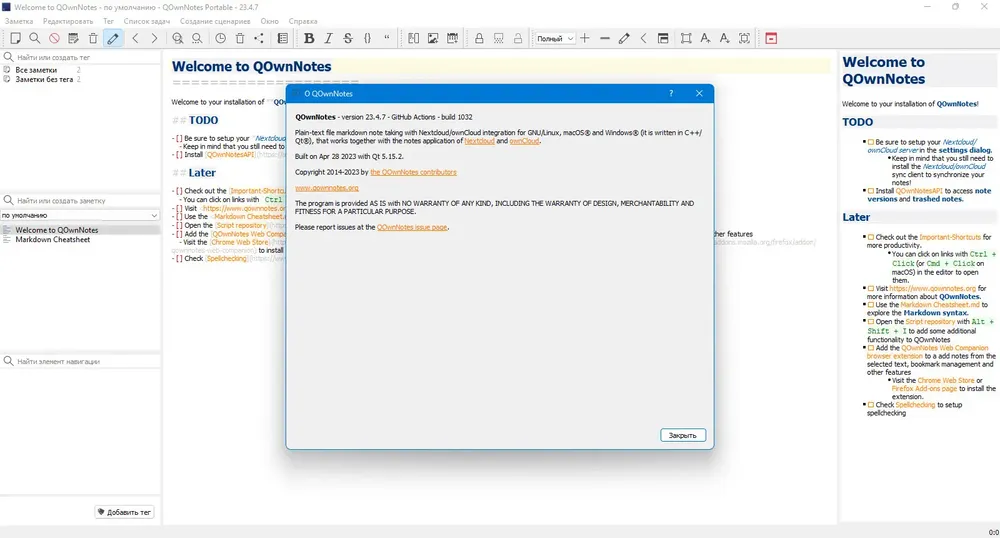Image resolution: width=1000 pixels, height=538 pixels.
Task: Insert a code block with braces icon
Action: [367, 38]
